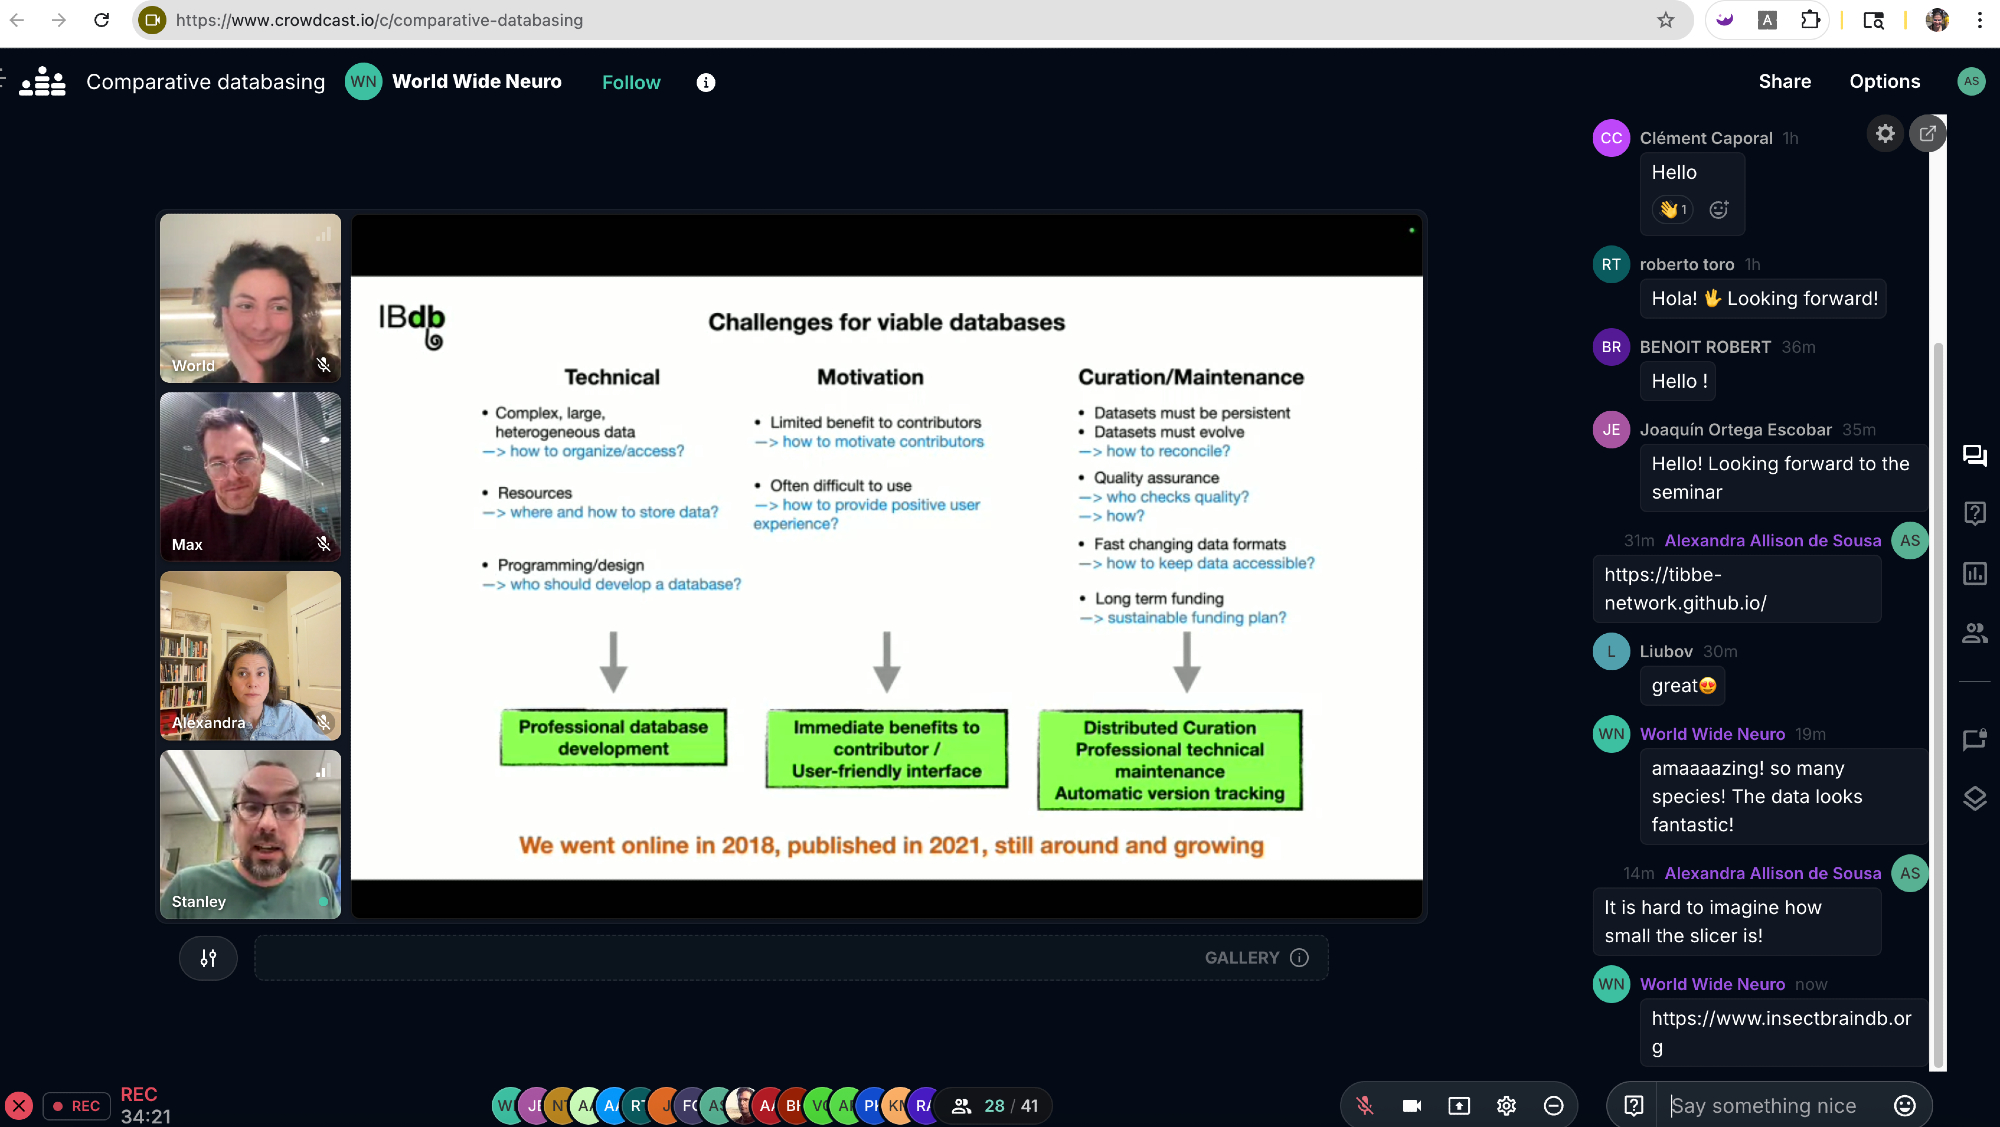Pop out the chat window
This screenshot has width=2000, height=1127.
pyautogui.click(x=1927, y=133)
